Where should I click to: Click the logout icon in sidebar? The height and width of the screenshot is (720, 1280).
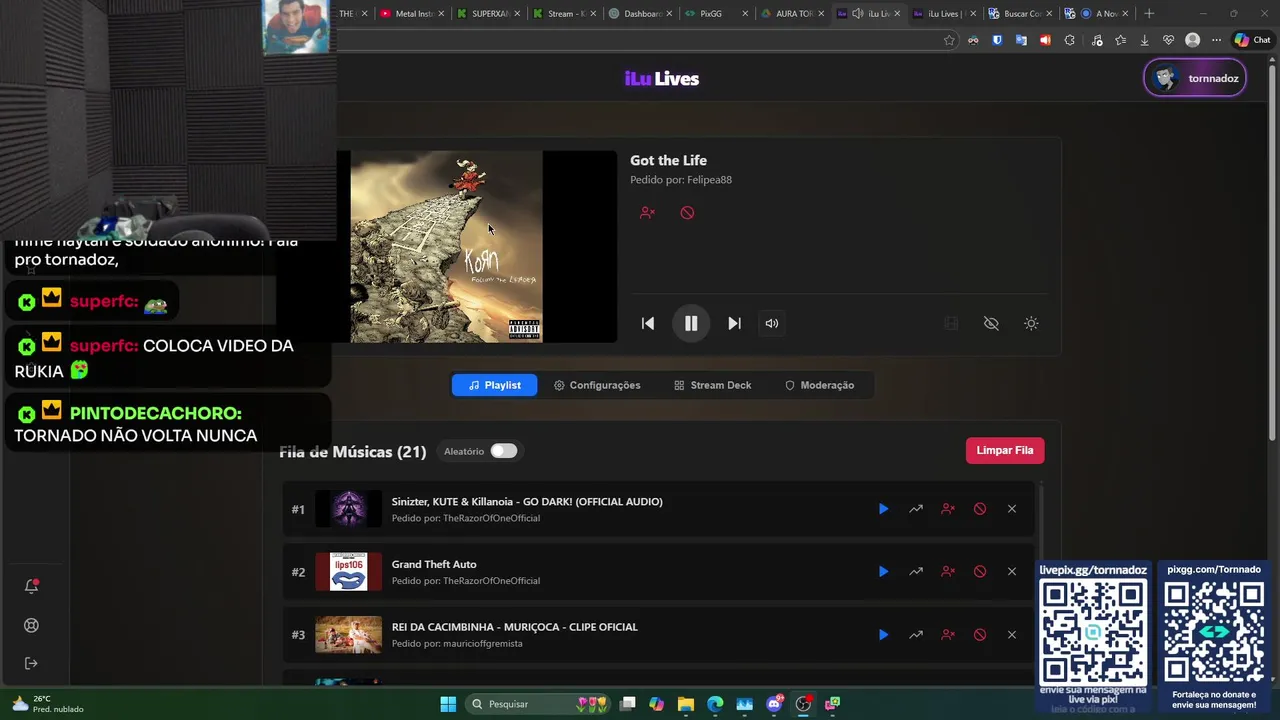(31, 663)
